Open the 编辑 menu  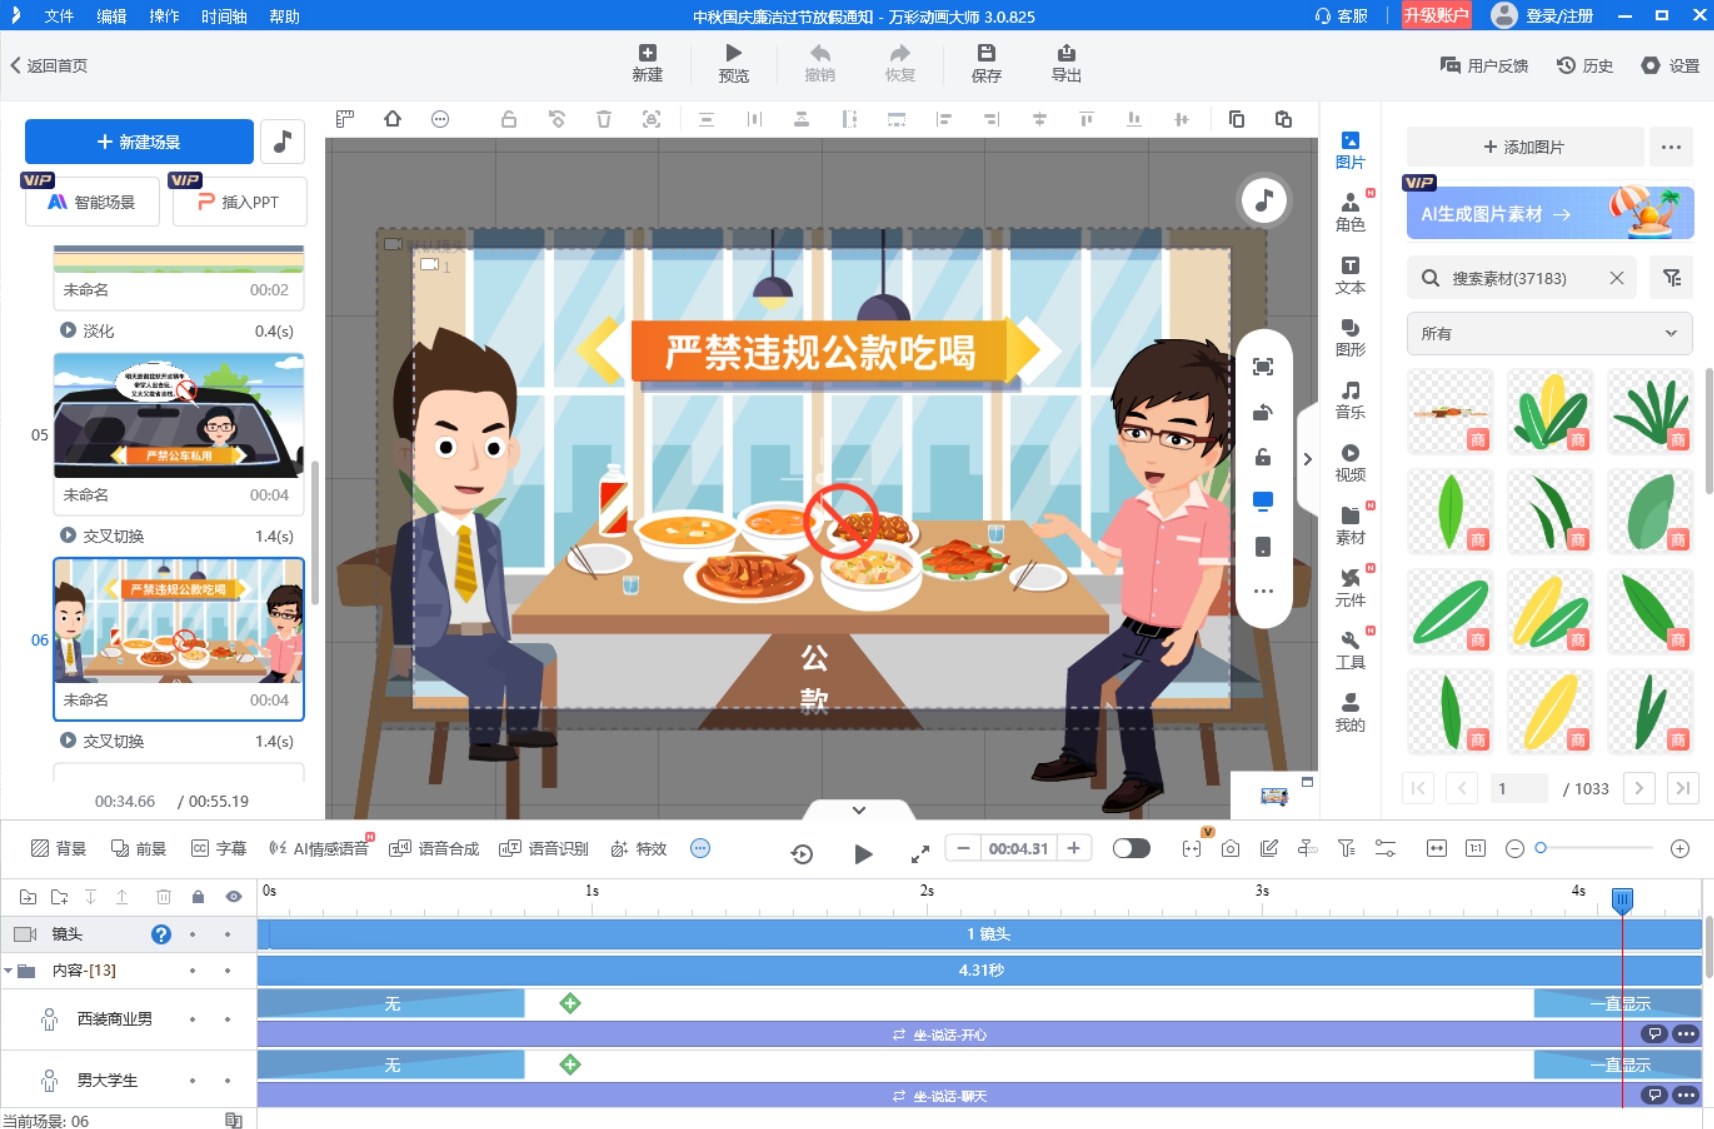coord(111,16)
